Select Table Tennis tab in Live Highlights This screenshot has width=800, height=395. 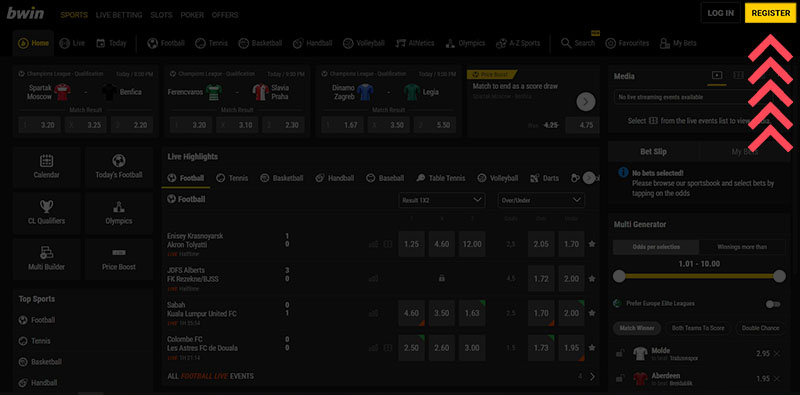pyautogui.click(x=441, y=178)
